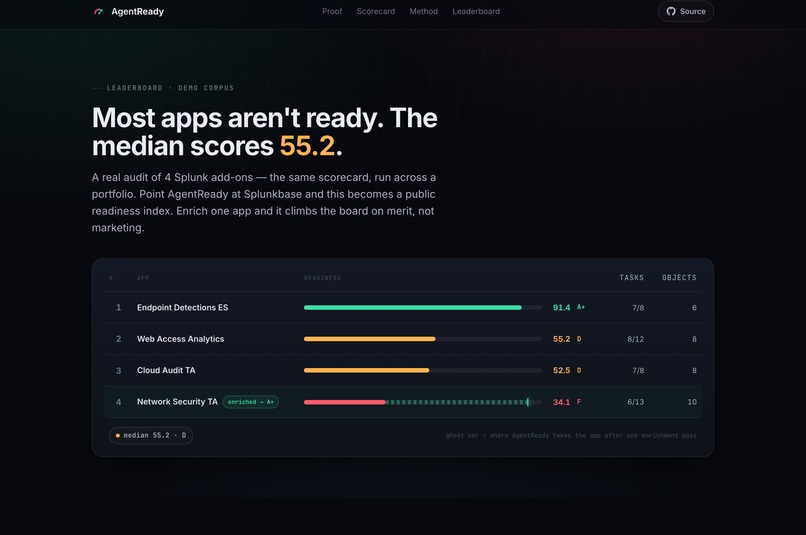Click the 34.1 score value
Viewport: 806px width, 535px height.
click(x=561, y=402)
